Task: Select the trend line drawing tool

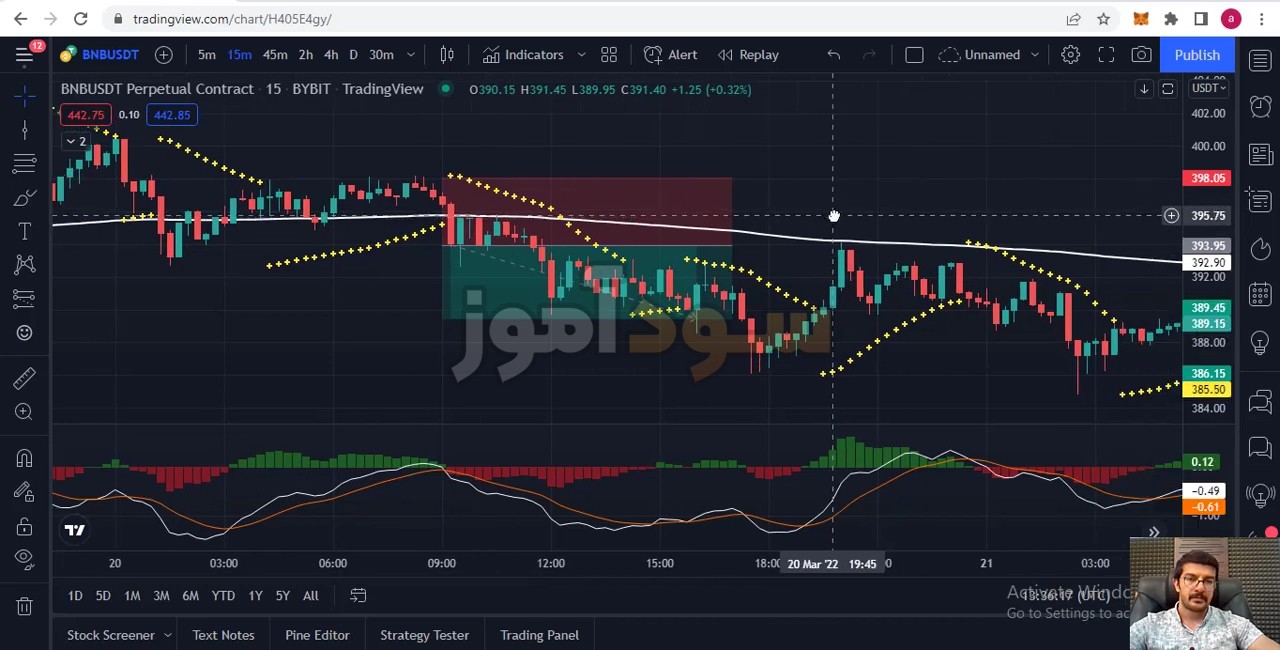Action: (25, 130)
